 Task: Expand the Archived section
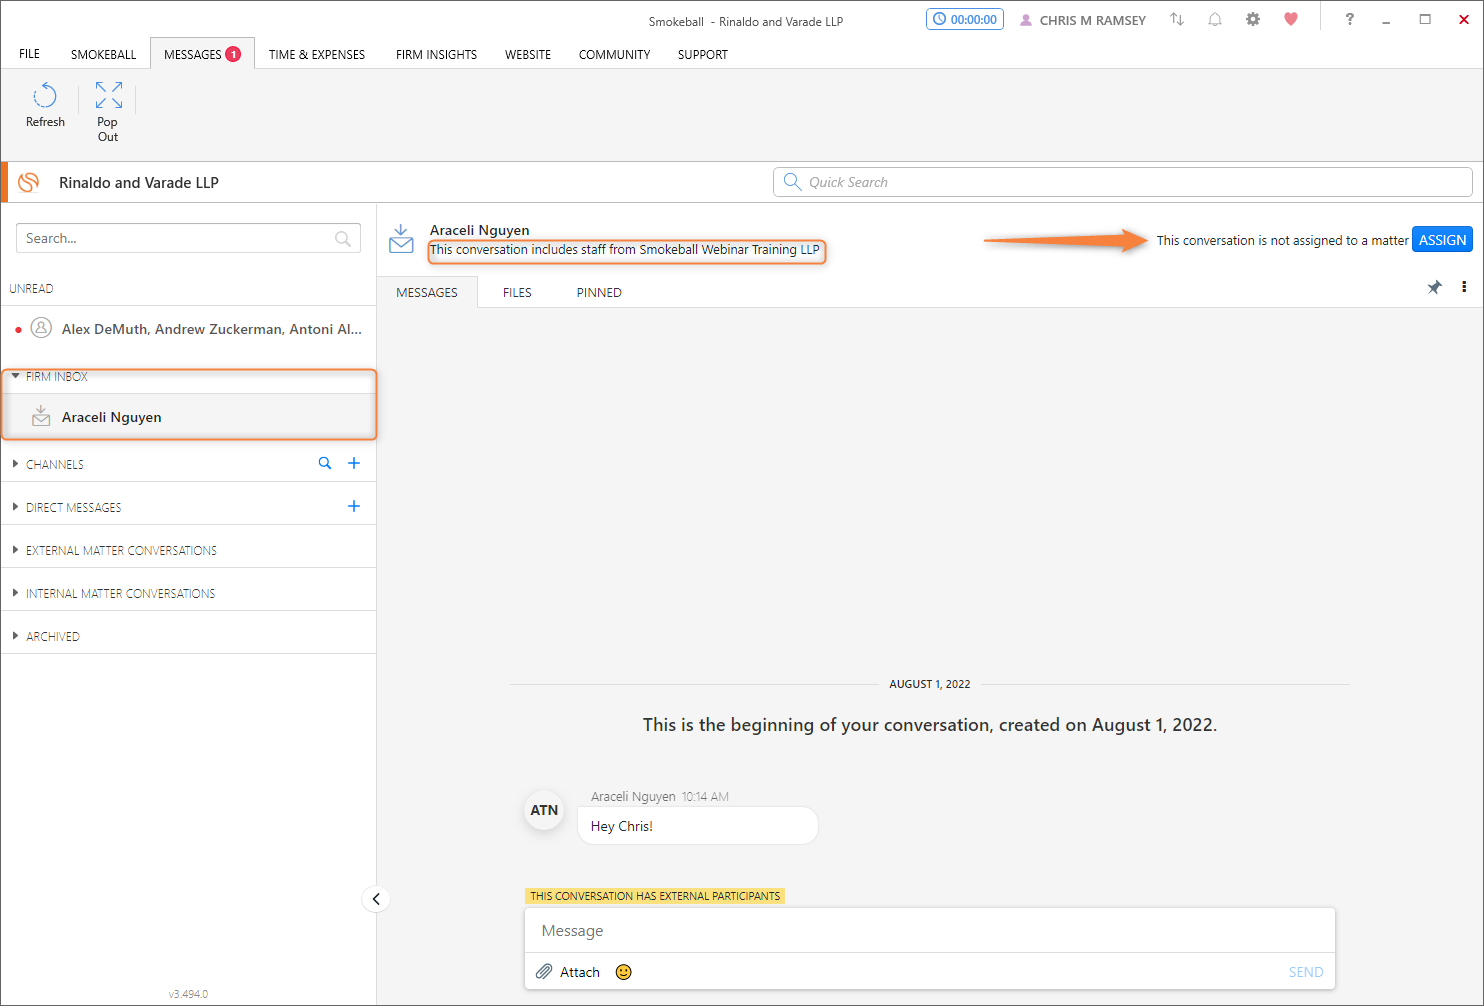click(x=15, y=636)
